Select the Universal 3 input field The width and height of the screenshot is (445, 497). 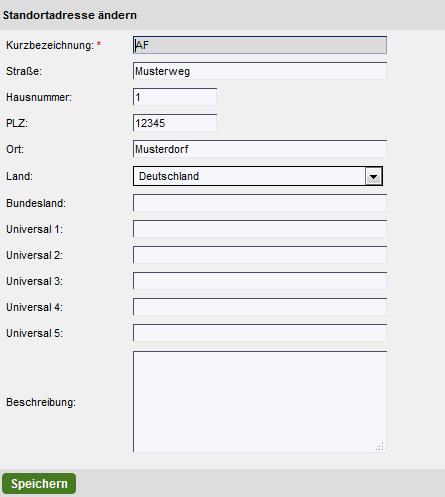260,281
